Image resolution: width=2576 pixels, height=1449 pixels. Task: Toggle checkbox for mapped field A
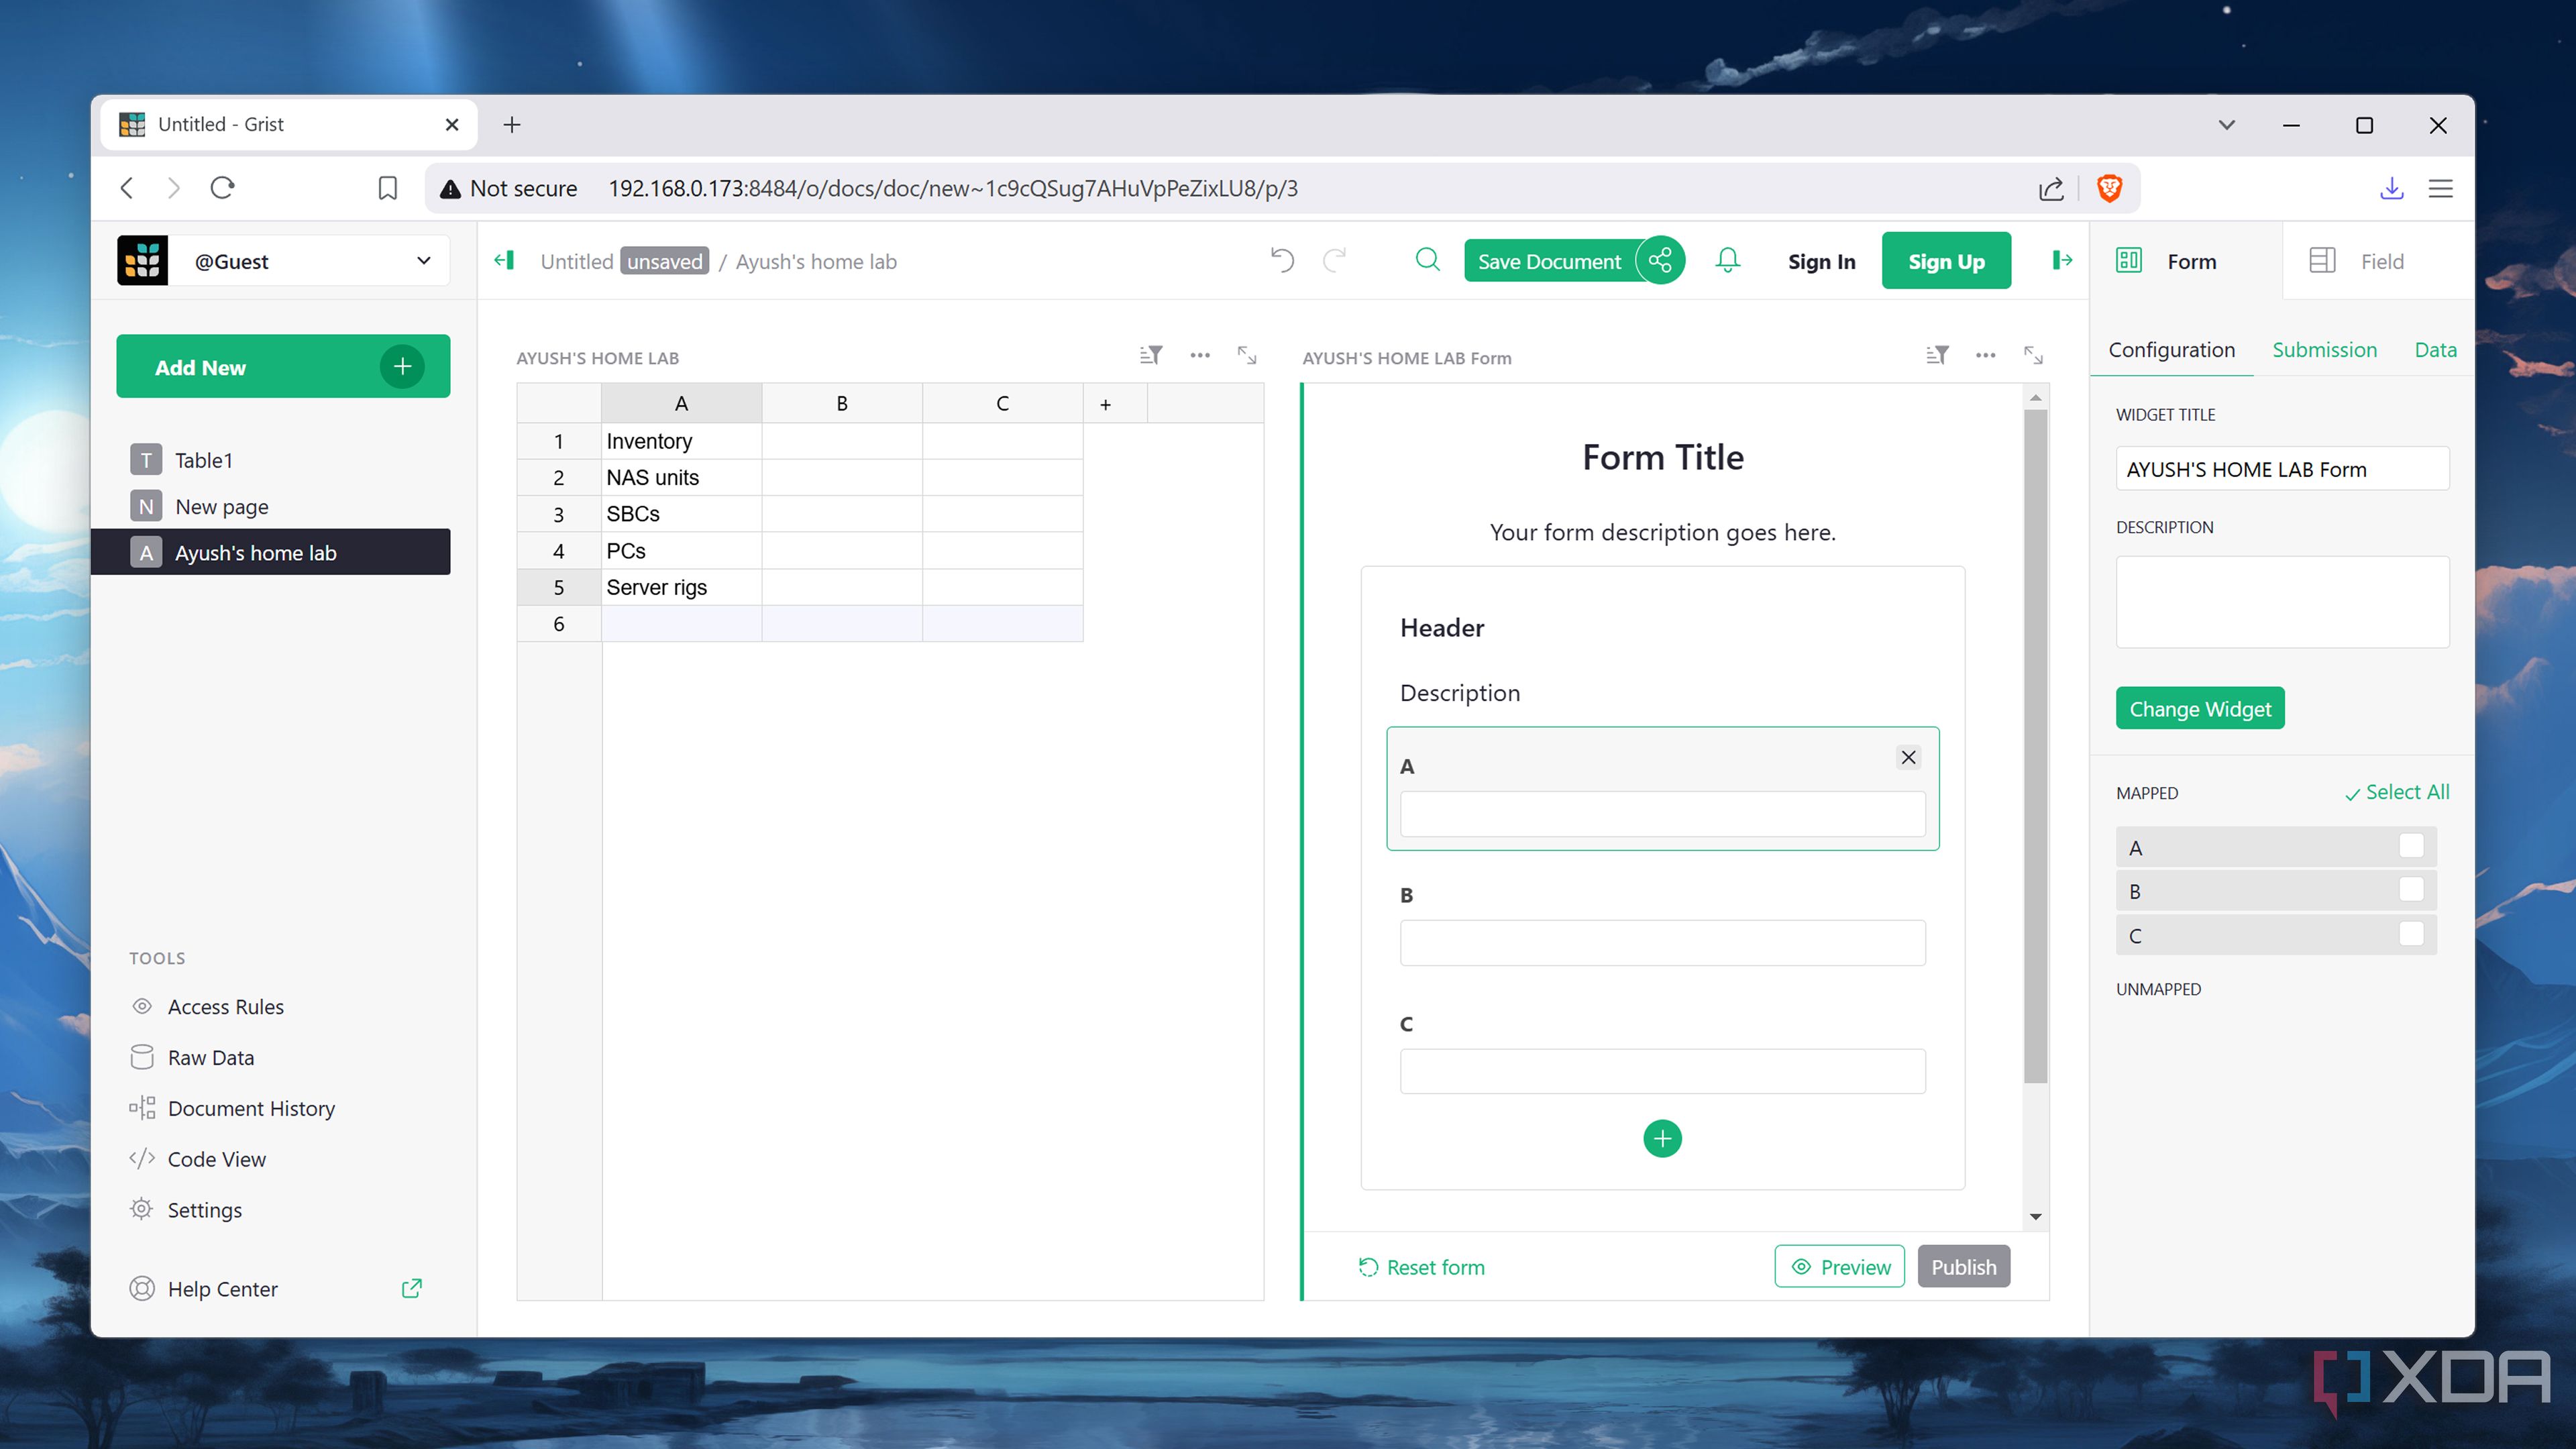pyautogui.click(x=2411, y=846)
